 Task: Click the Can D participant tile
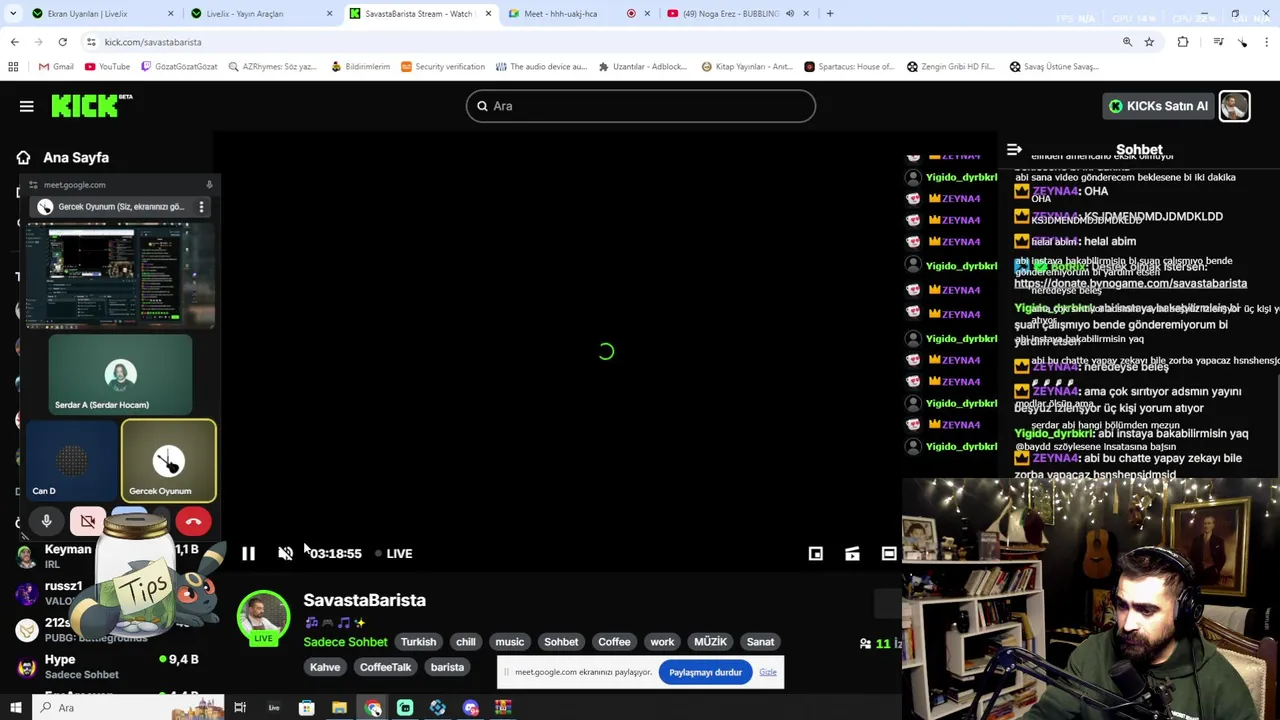72,459
